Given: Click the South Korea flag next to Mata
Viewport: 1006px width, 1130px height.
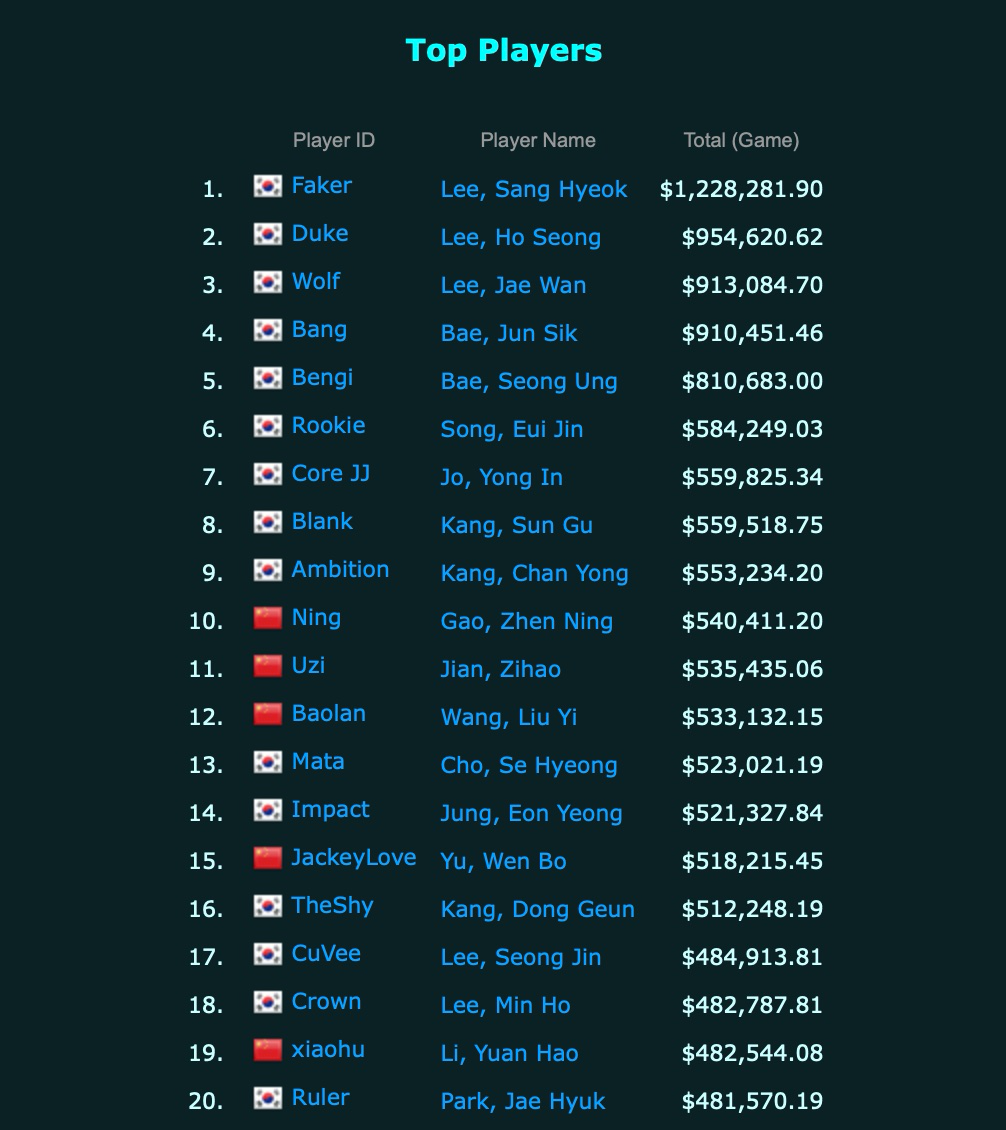Looking at the screenshot, I should (267, 762).
